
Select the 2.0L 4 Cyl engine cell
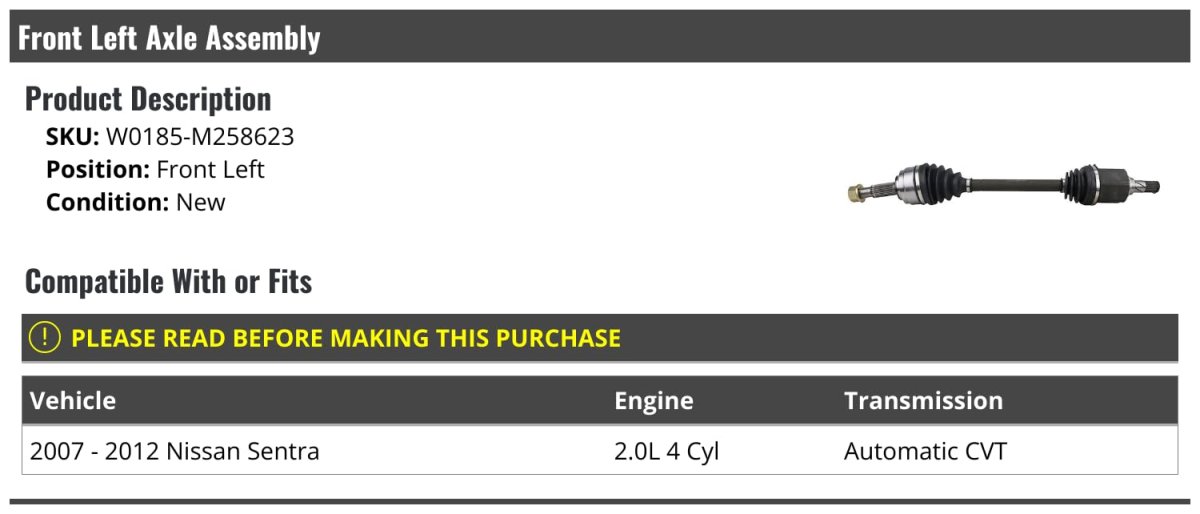coord(666,451)
